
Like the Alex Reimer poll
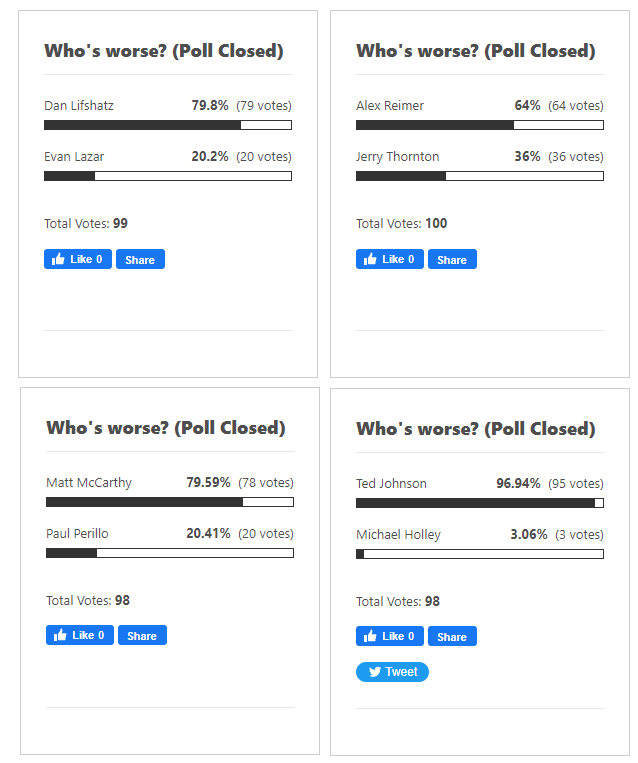390,260
